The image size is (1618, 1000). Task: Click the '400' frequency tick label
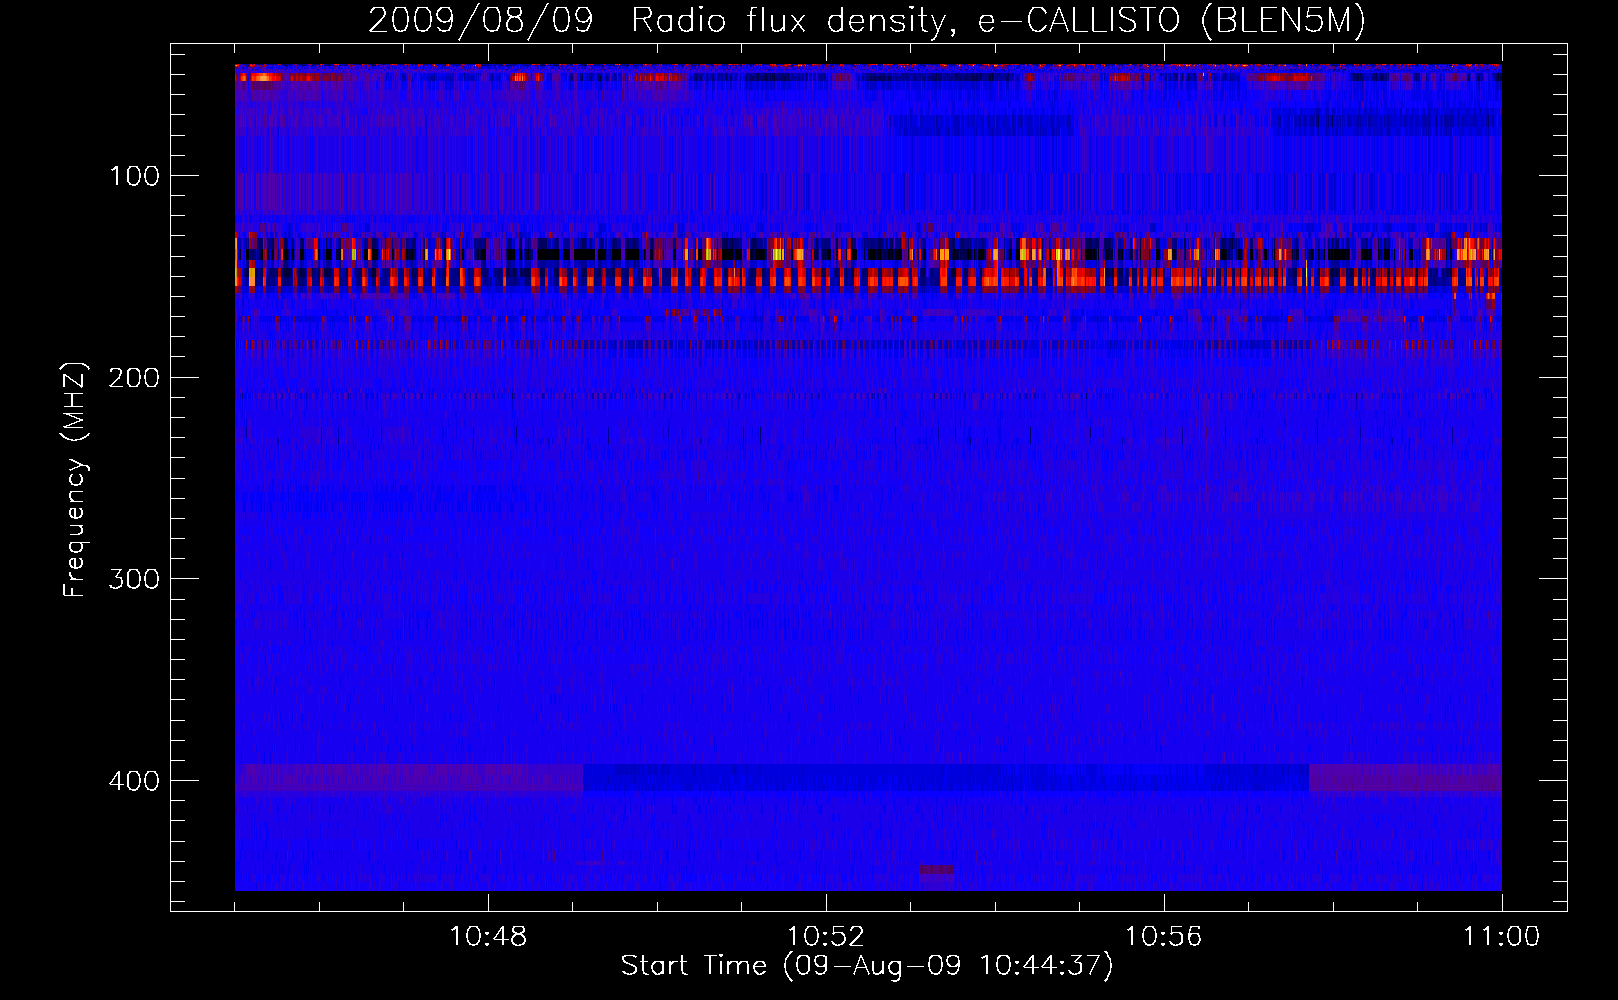tap(134, 781)
